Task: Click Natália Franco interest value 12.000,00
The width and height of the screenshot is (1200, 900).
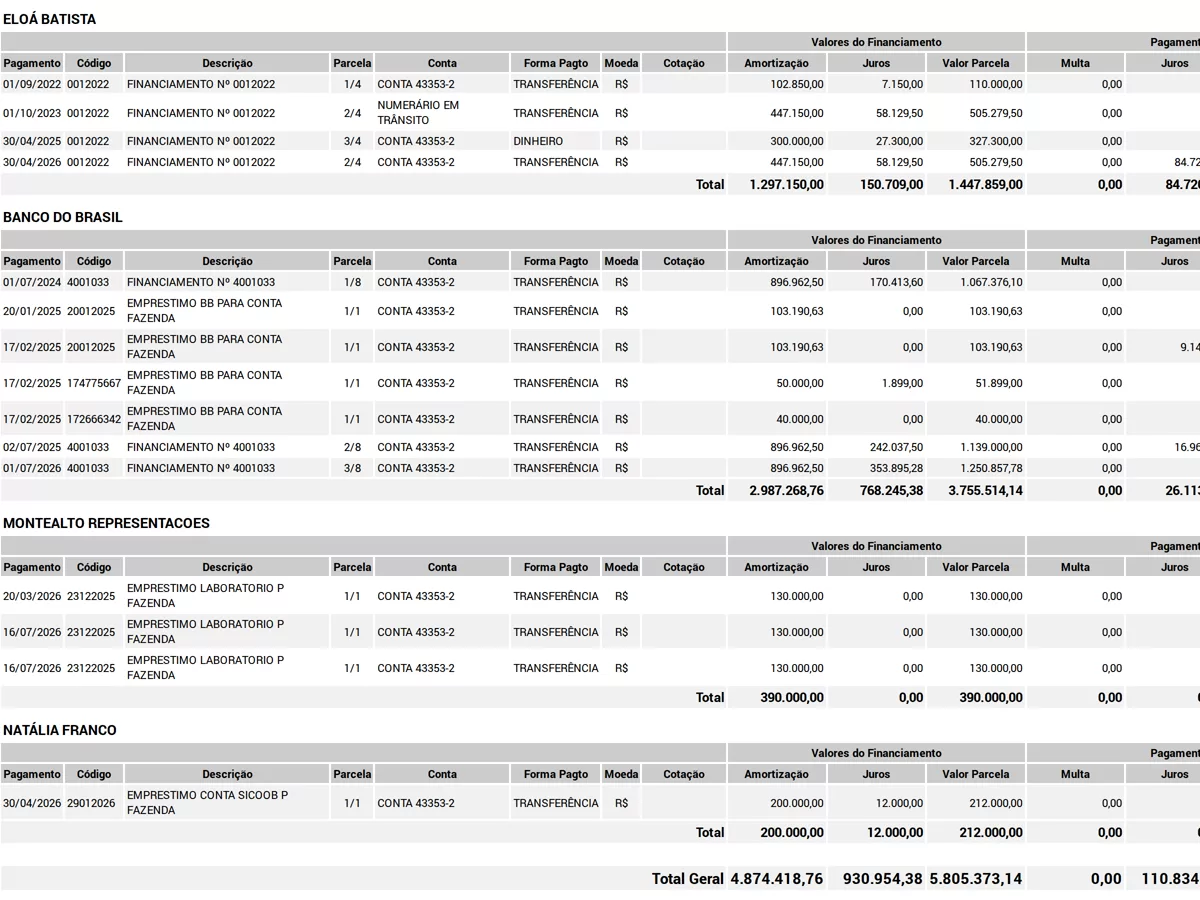Action: coord(900,803)
